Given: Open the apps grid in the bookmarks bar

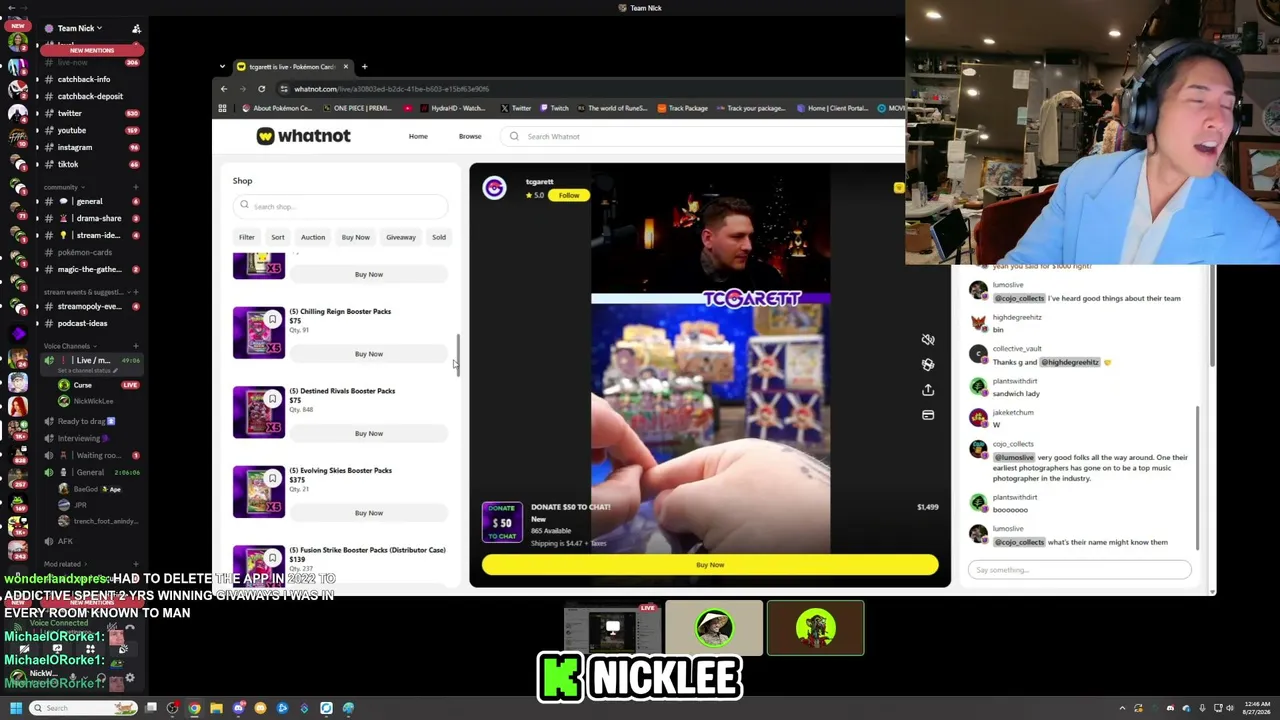Looking at the screenshot, I should tap(222, 108).
